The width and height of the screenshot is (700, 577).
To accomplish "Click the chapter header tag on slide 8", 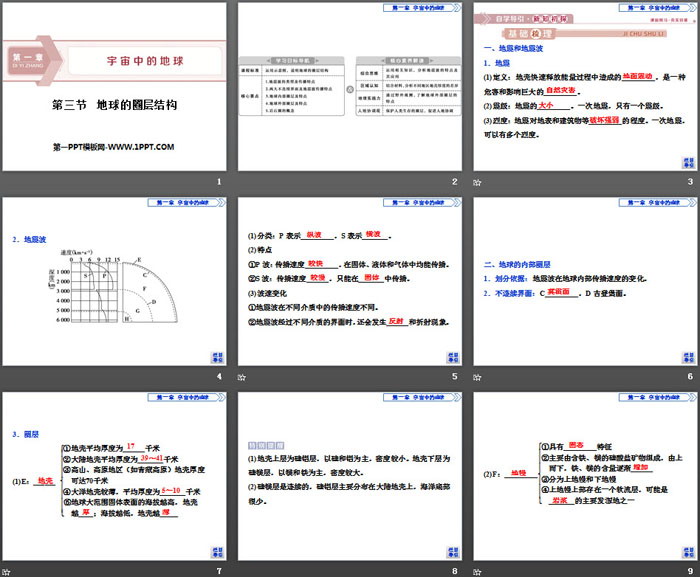I will tap(422, 397).
